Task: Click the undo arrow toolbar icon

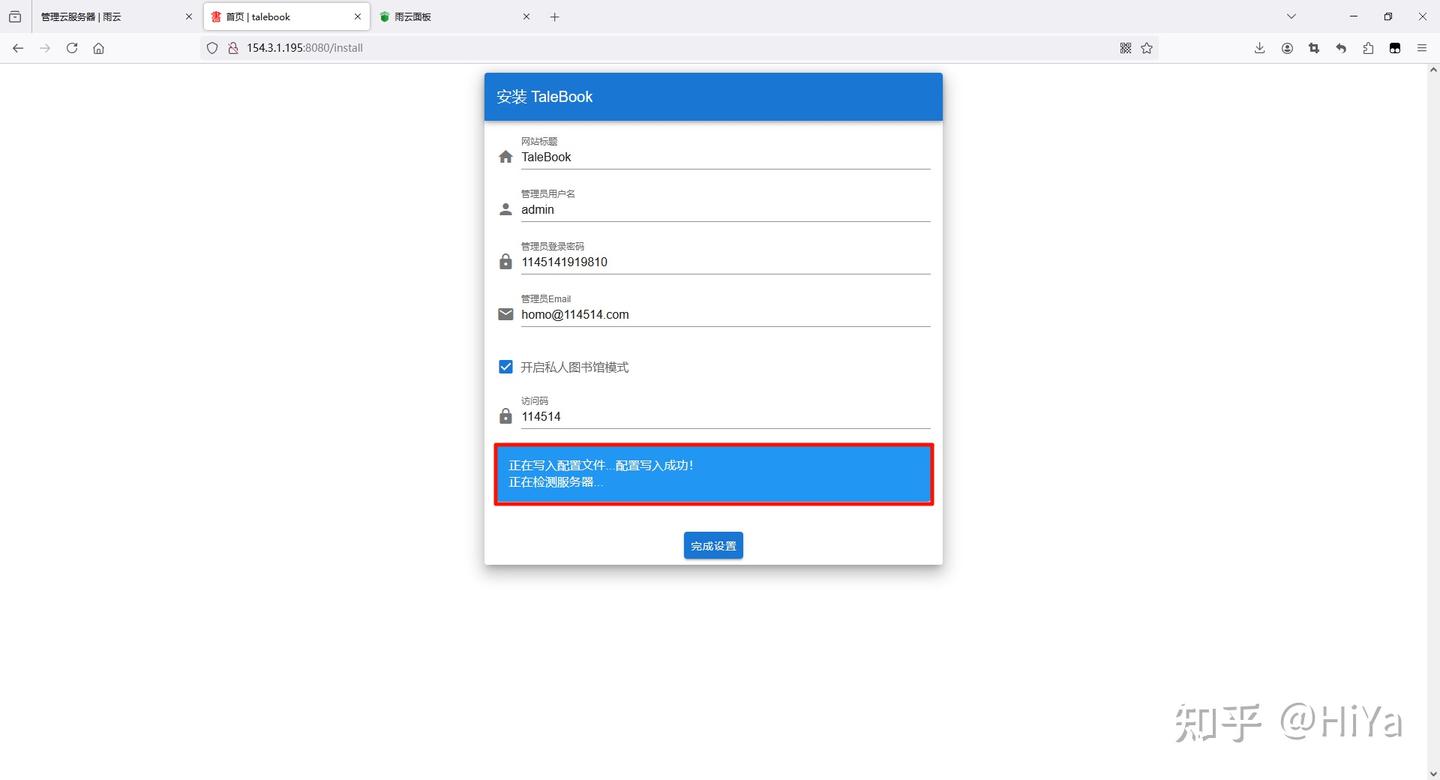Action: pos(1341,48)
